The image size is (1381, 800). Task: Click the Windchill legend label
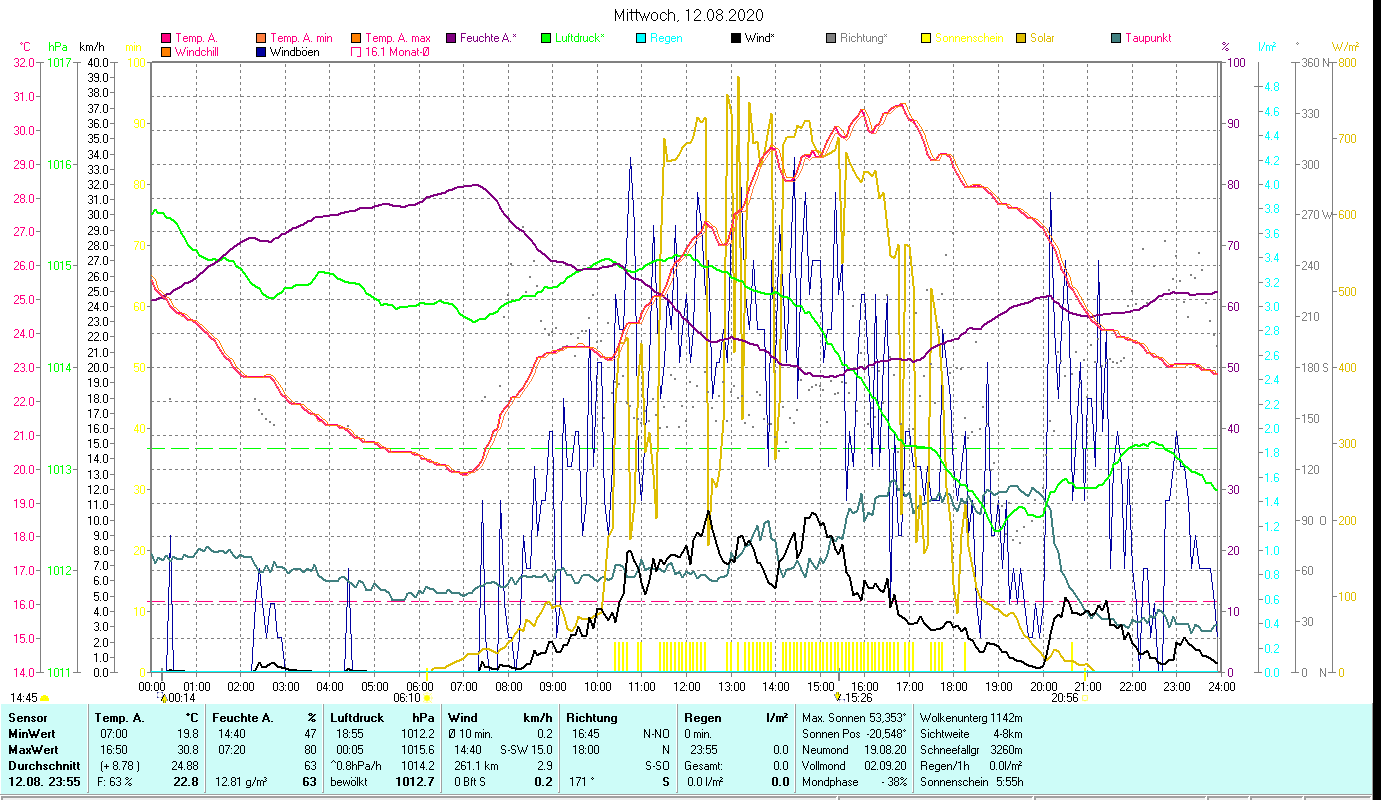tap(199, 52)
